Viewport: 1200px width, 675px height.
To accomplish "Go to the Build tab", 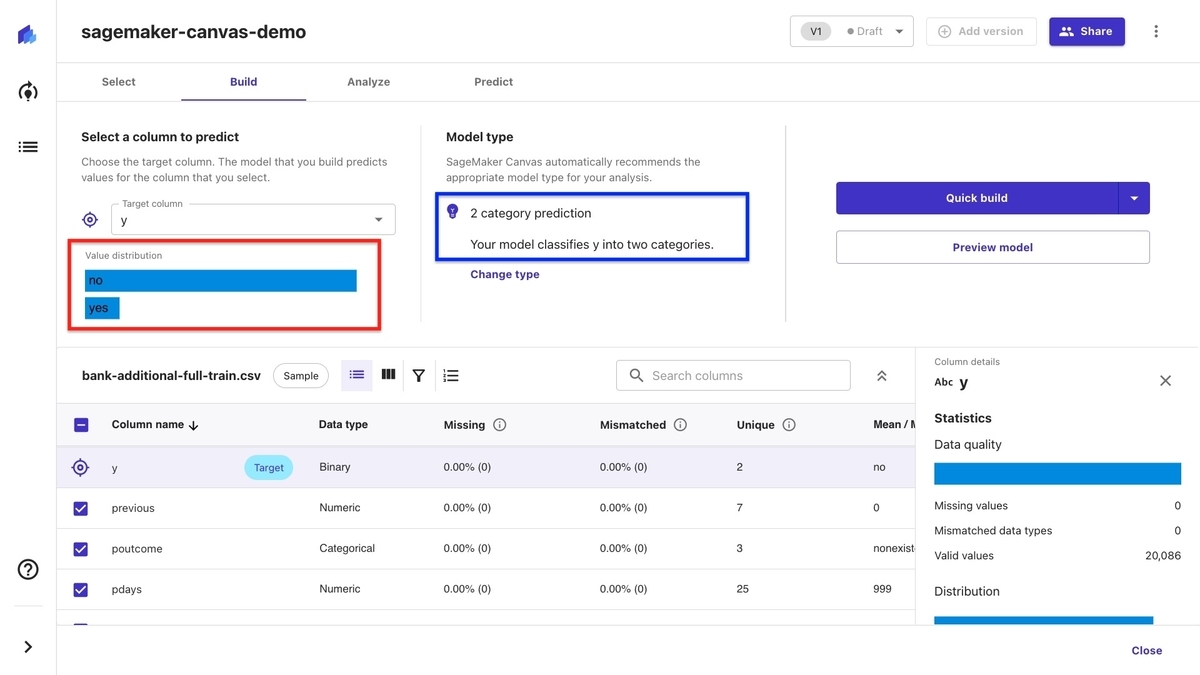I will click(244, 82).
